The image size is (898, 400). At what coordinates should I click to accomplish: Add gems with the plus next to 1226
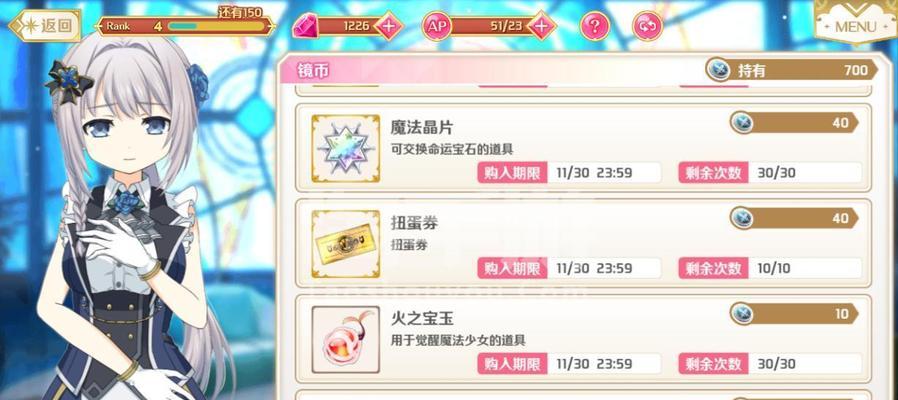pos(388,26)
